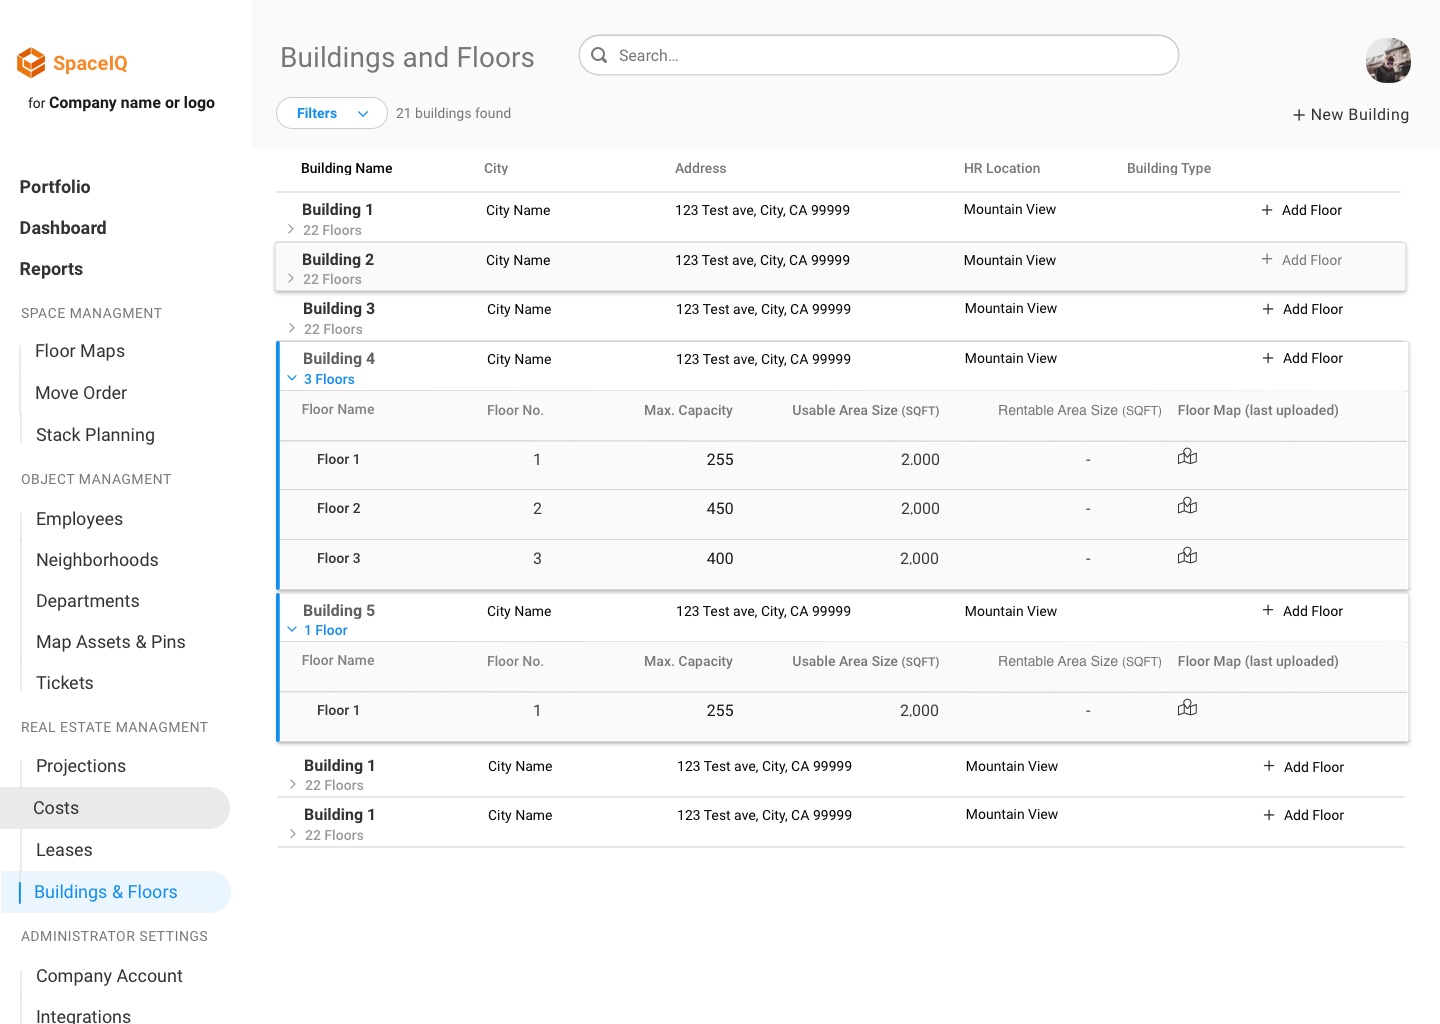1440x1024 pixels.
Task: Expand last Building 1 22 Floors chevron
Action: [x=293, y=835]
